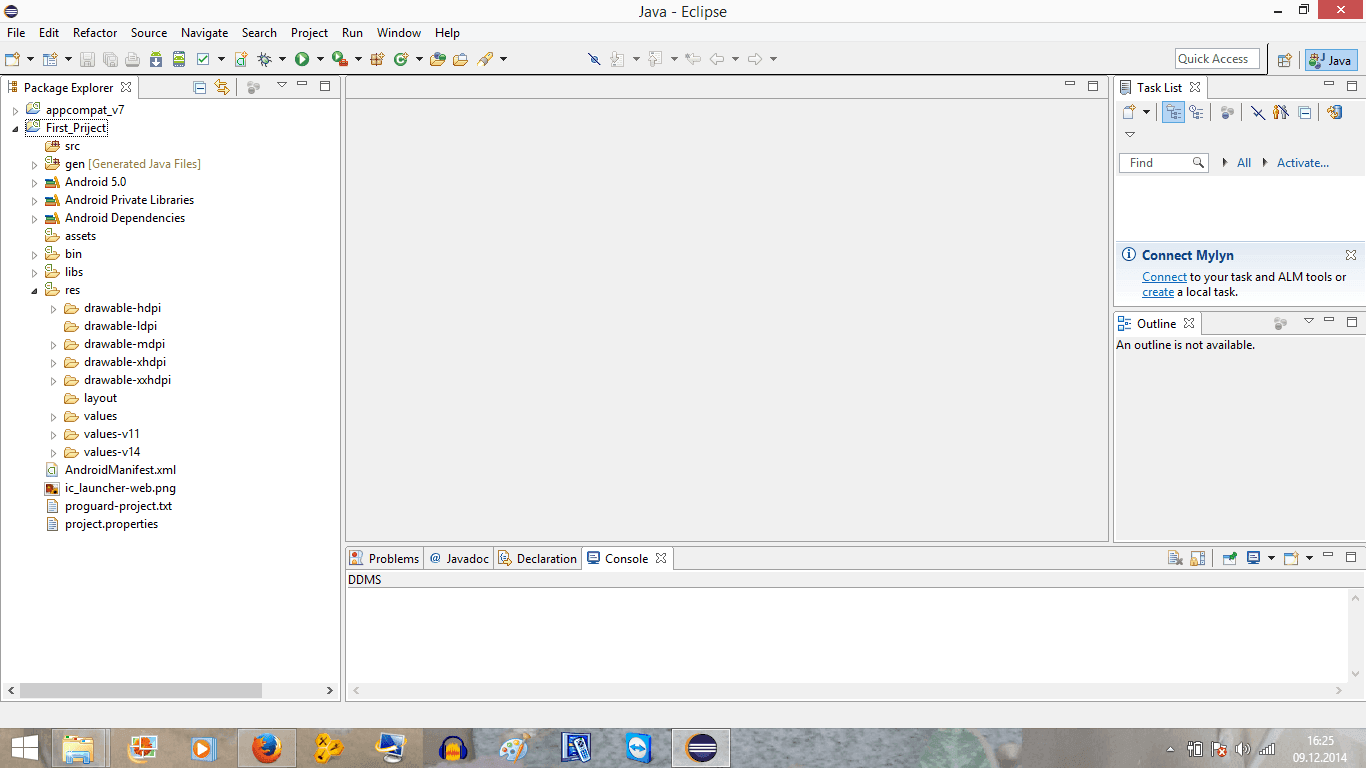The image size is (1366, 768).
Task: Toggle Show only My Tasks icon
Action: (1281, 112)
